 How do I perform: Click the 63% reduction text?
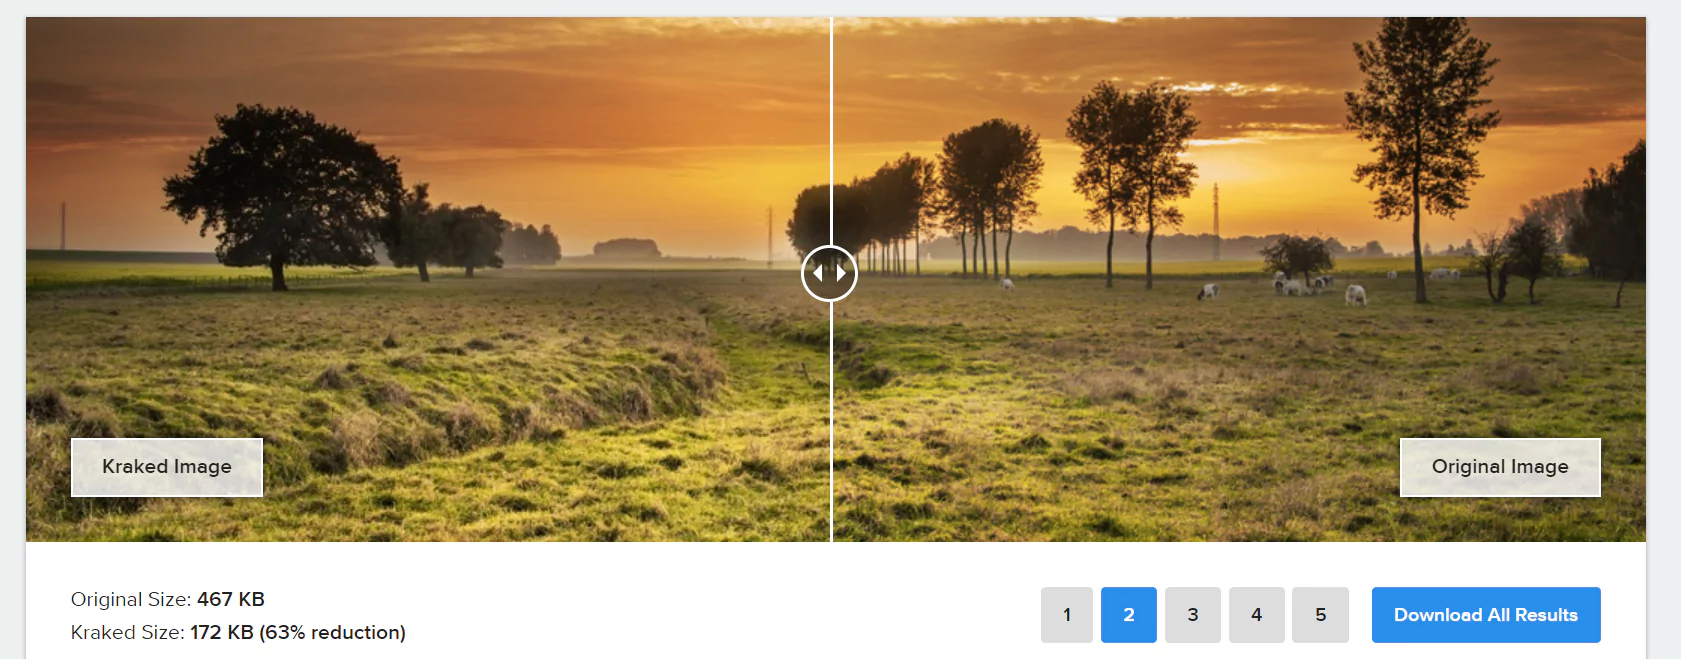point(333,632)
